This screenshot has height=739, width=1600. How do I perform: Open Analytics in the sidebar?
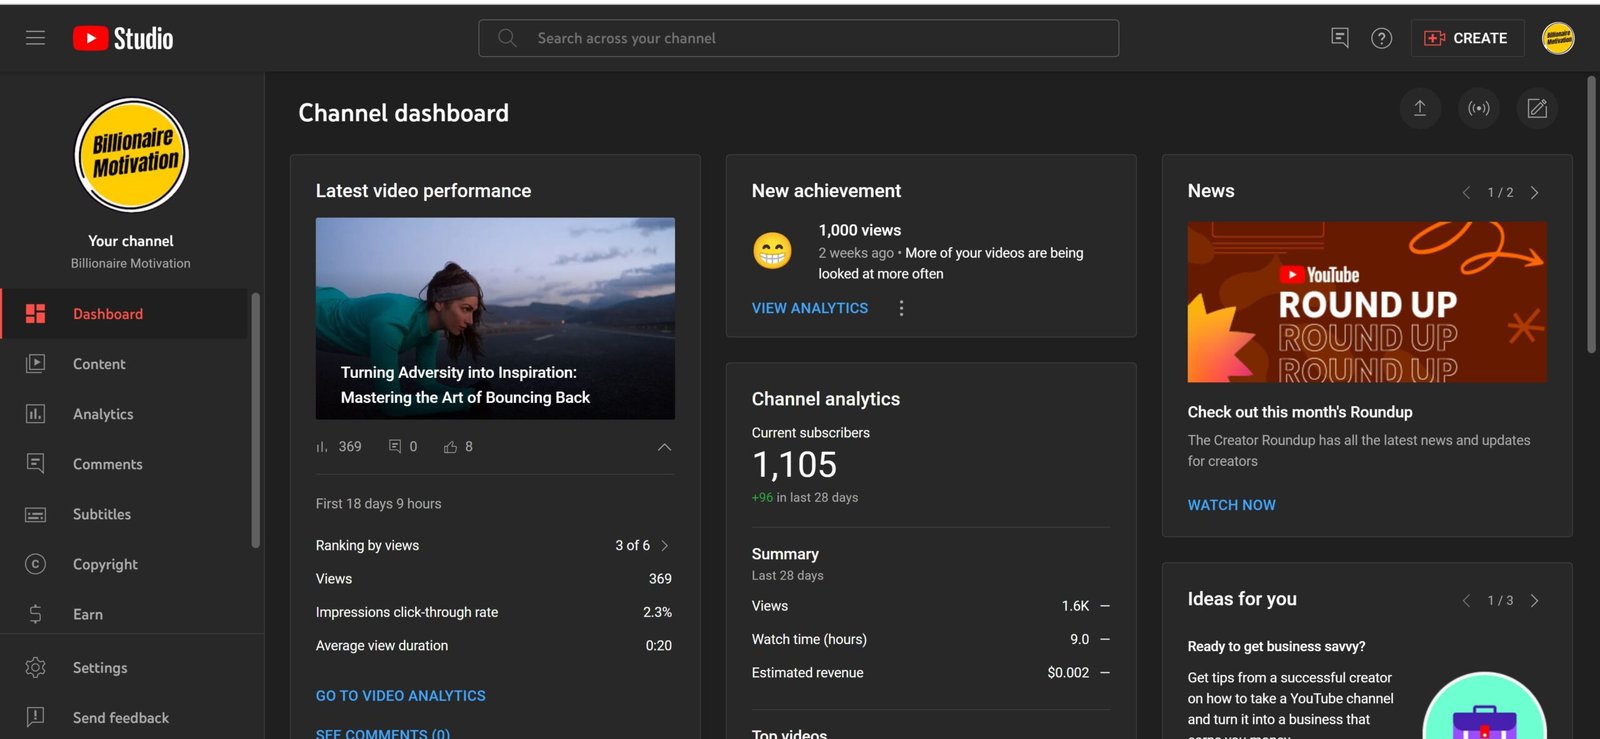coord(124,414)
